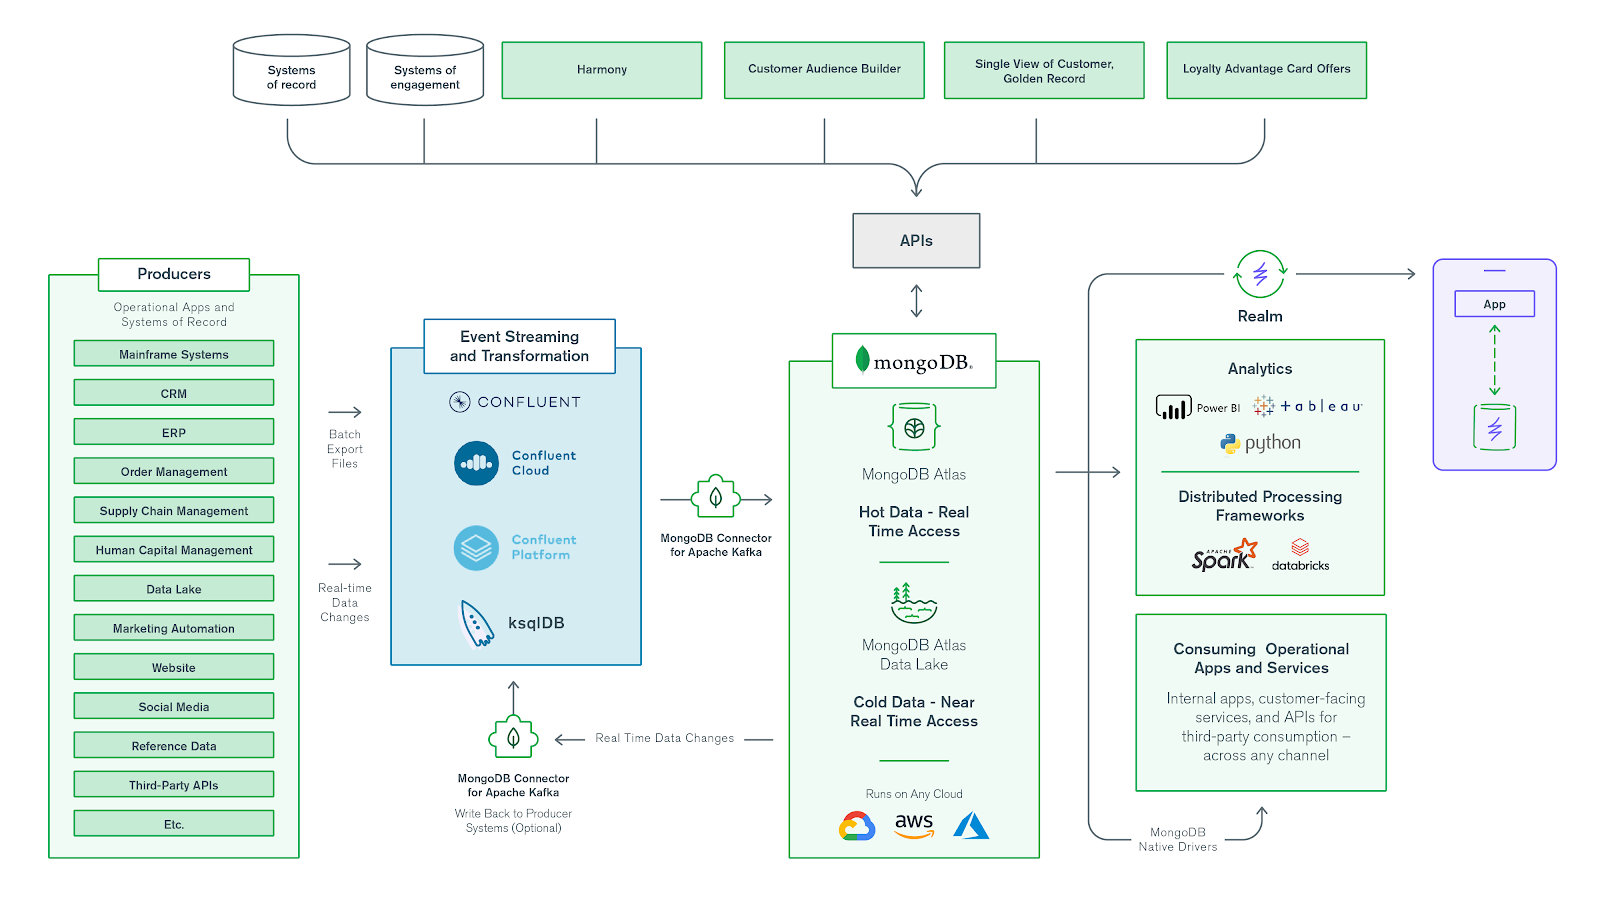Select the CRM producer
This screenshot has width=1600, height=900.
pos(174,393)
